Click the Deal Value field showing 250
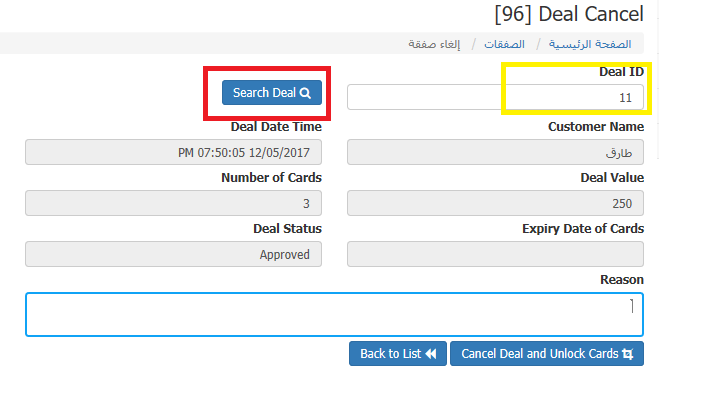Screen dimensions: 714x395 495,203
